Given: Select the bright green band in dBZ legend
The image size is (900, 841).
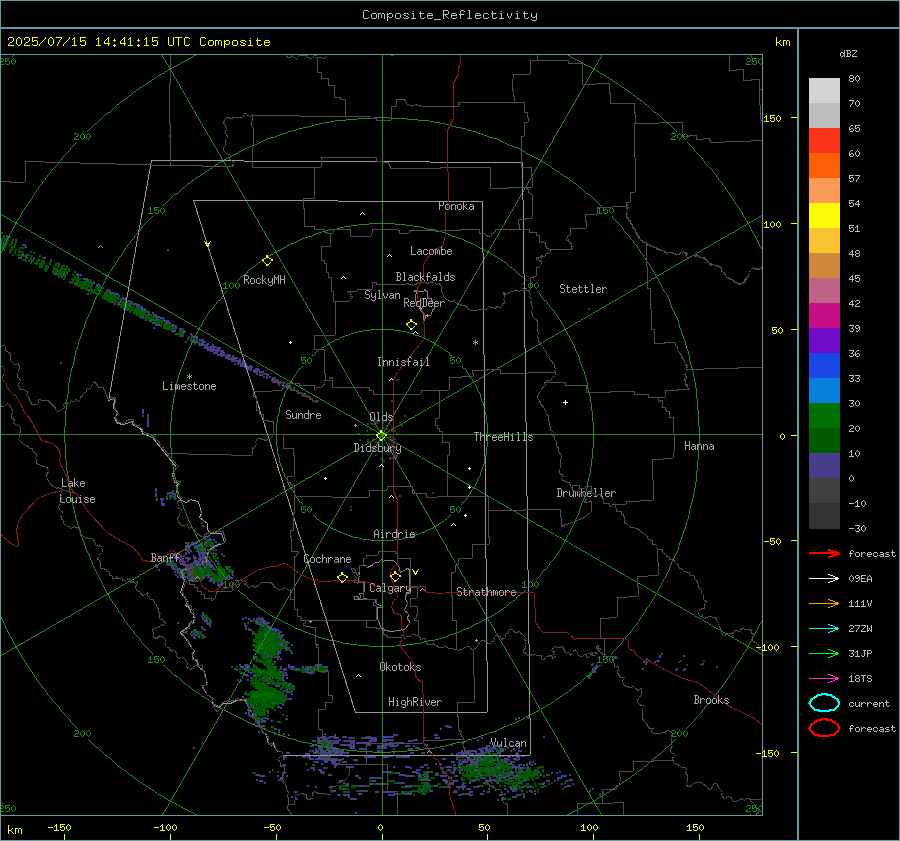Looking at the screenshot, I should (x=824, y=415).
